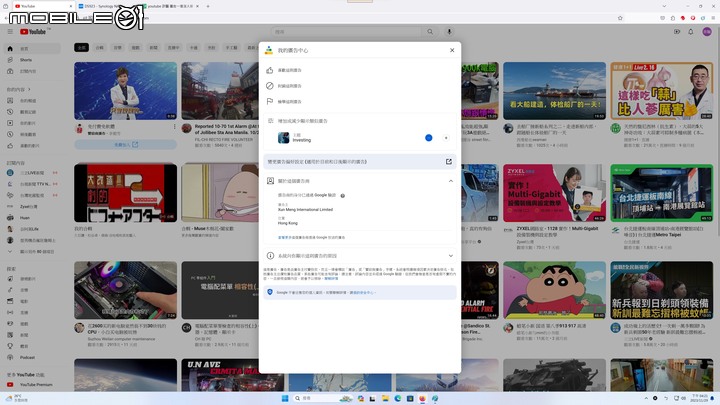Select the filled blue circle beside Investing
Screen dimensions: 720x405
pos(428,138)
